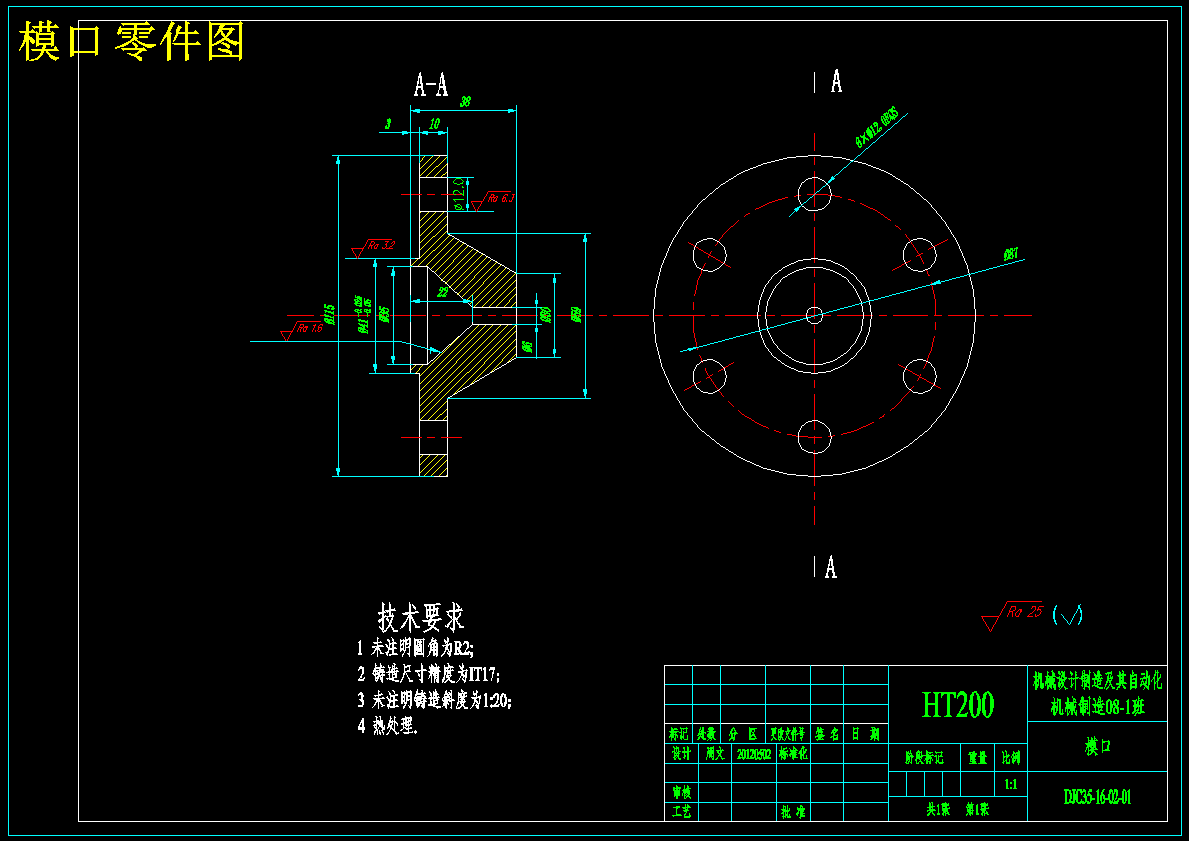Click the "设计" cell in the title block
This screenshot has width=1189, height=841.
681,754
